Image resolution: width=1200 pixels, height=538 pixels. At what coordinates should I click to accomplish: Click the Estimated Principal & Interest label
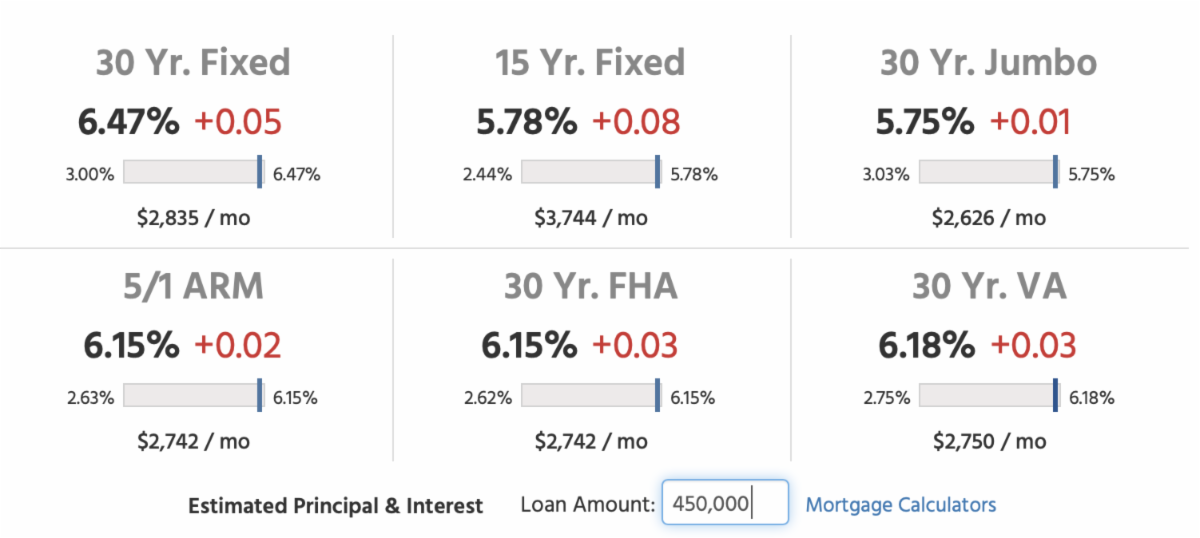(335, 506)
